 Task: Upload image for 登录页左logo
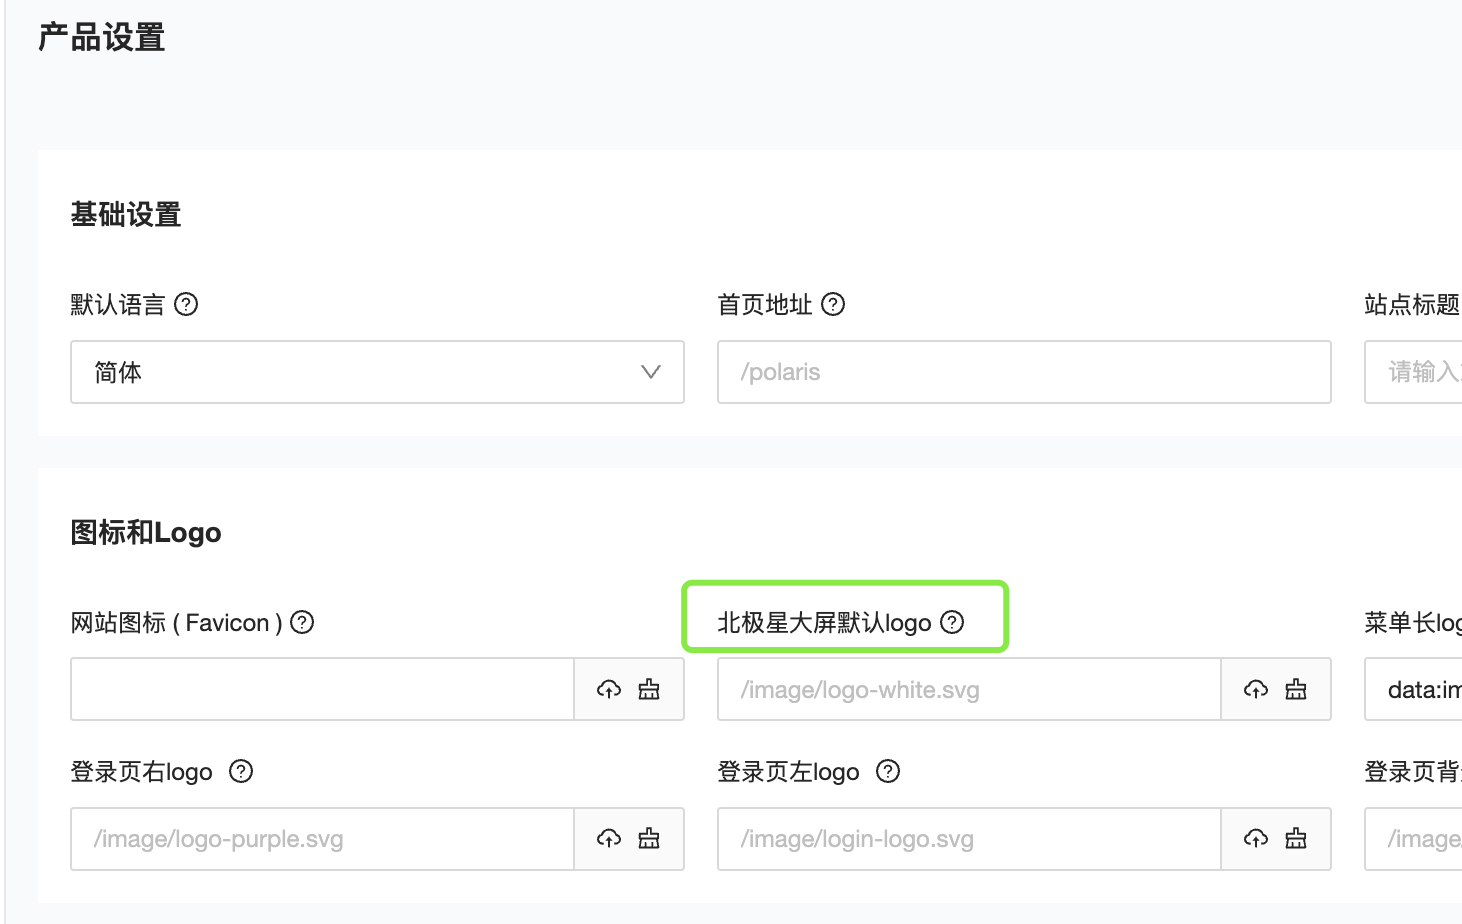click(x=1256, y=838)
